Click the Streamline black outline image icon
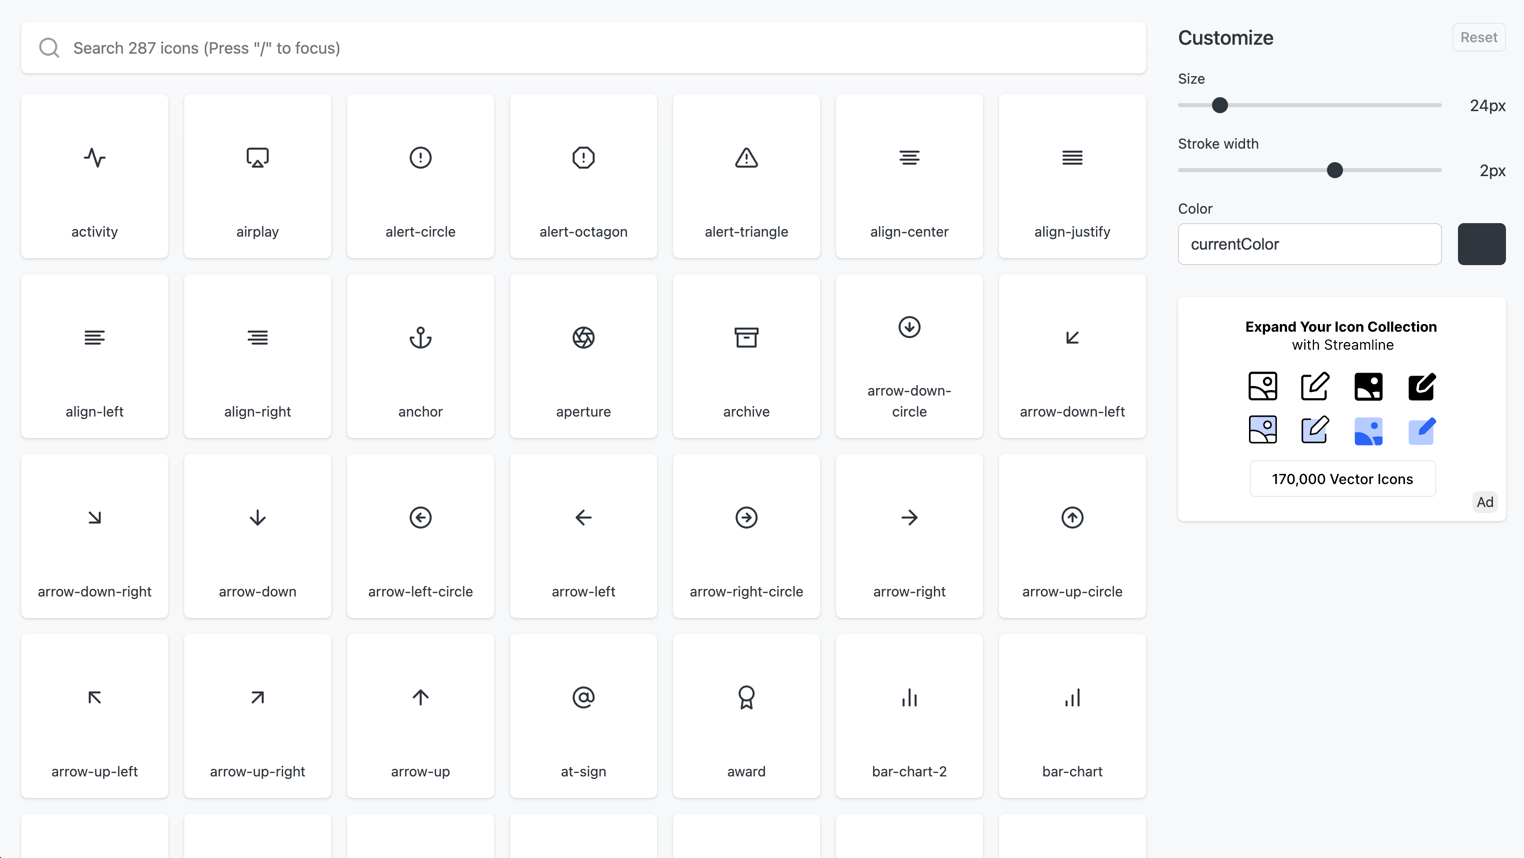Viewport: 1524px width, 858px height. 1263,386
